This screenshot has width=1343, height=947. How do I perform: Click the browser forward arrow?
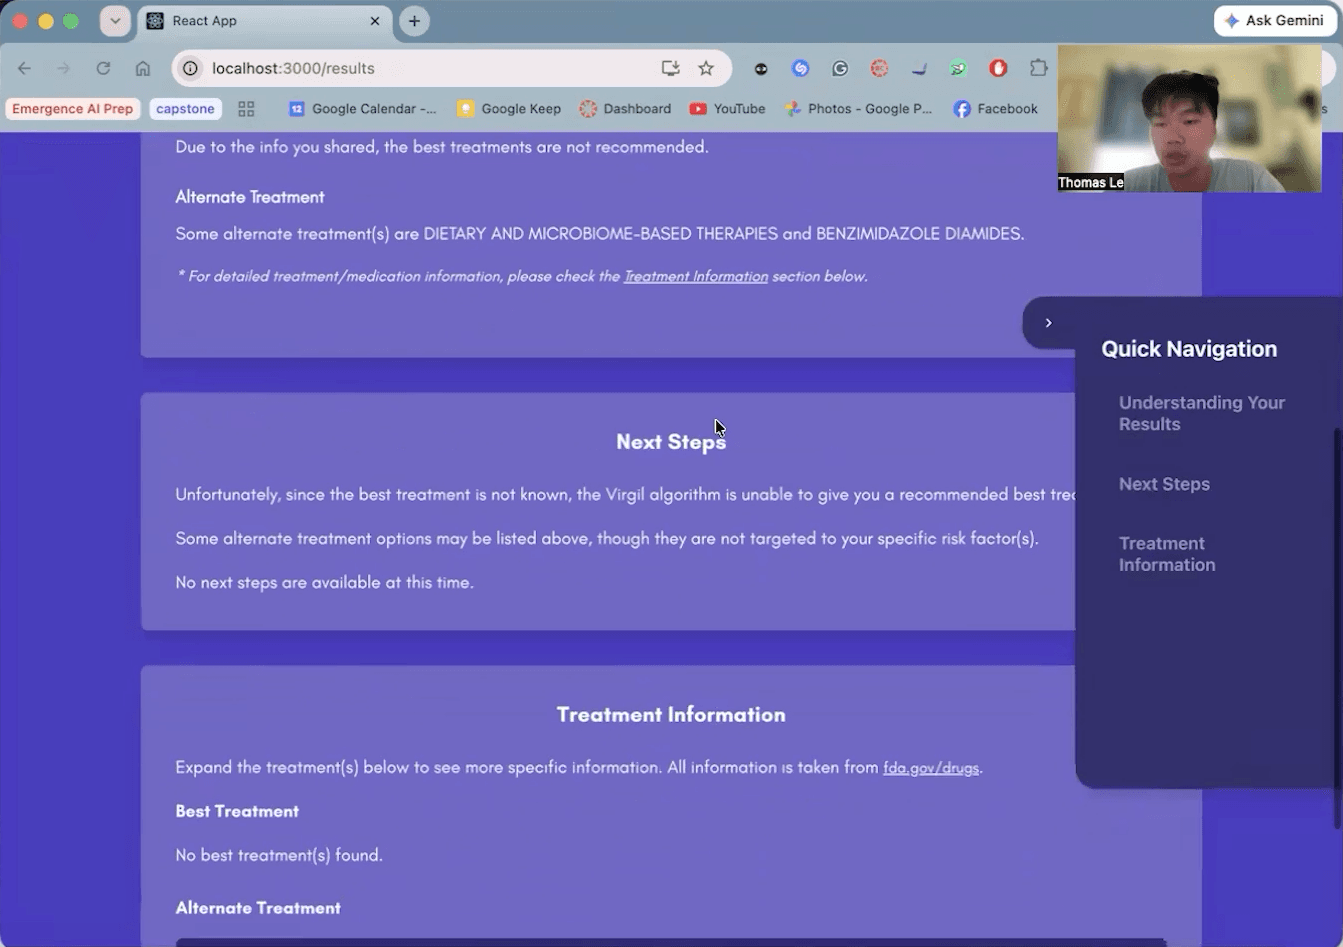click(63, 68)
